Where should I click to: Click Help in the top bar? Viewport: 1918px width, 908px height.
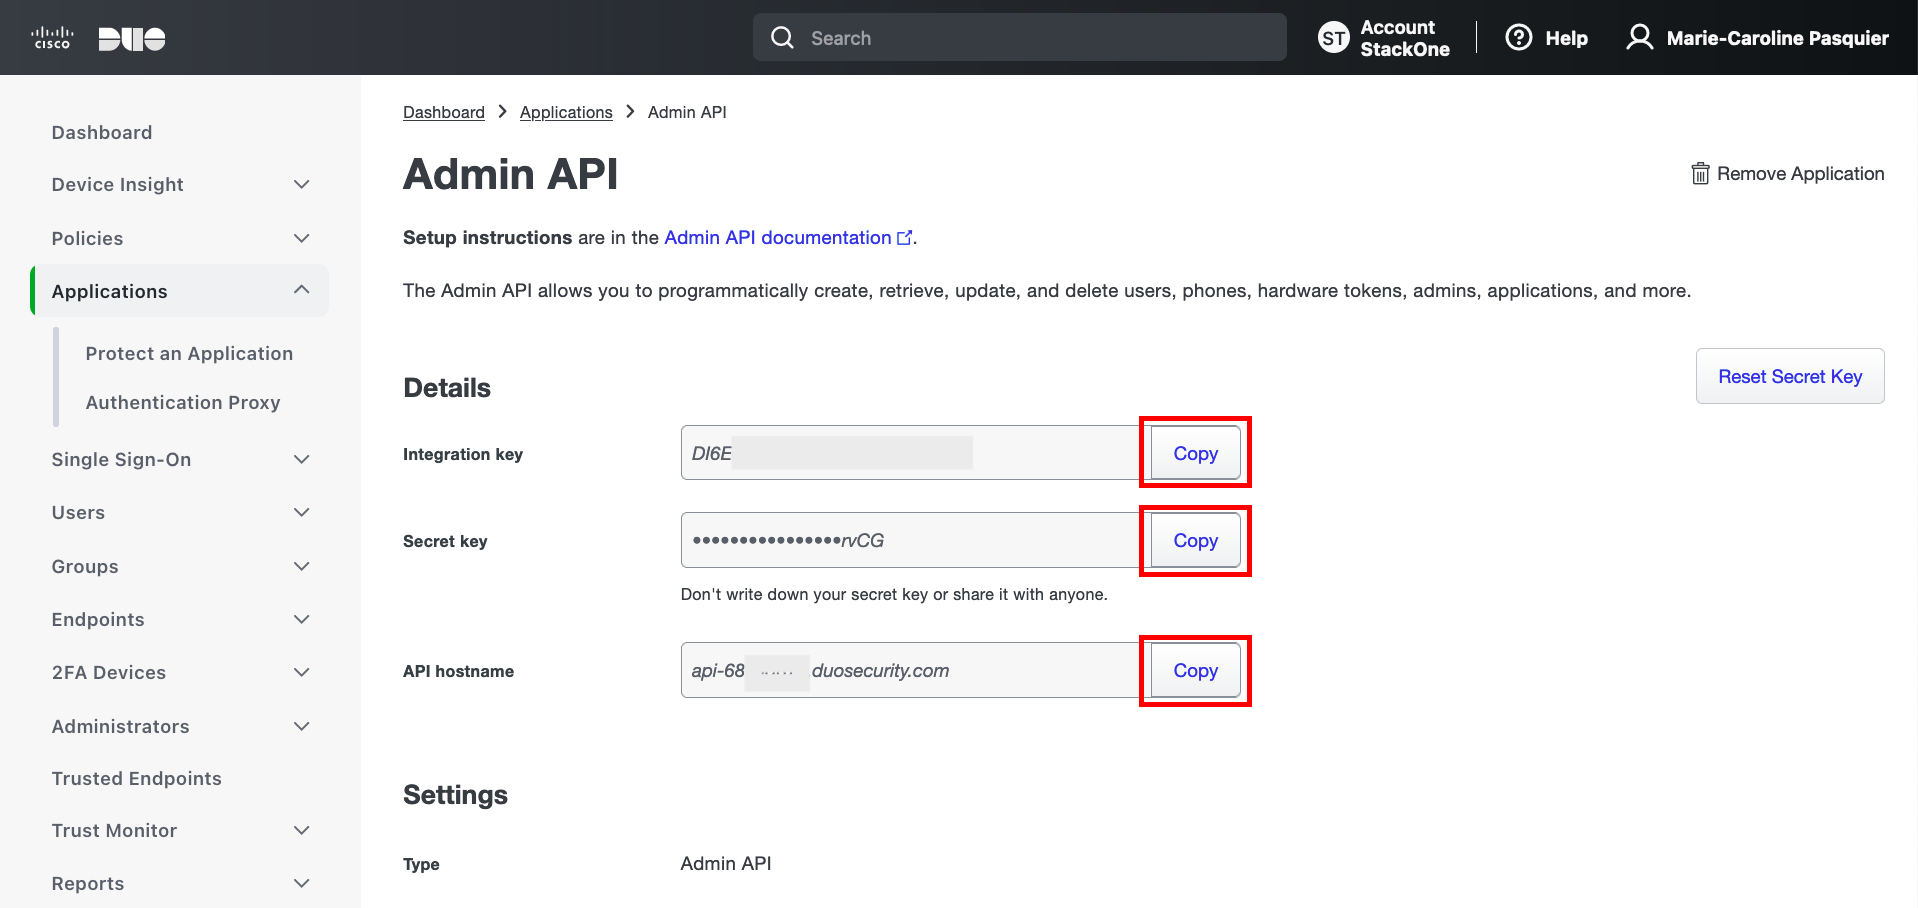(1566, 38)
